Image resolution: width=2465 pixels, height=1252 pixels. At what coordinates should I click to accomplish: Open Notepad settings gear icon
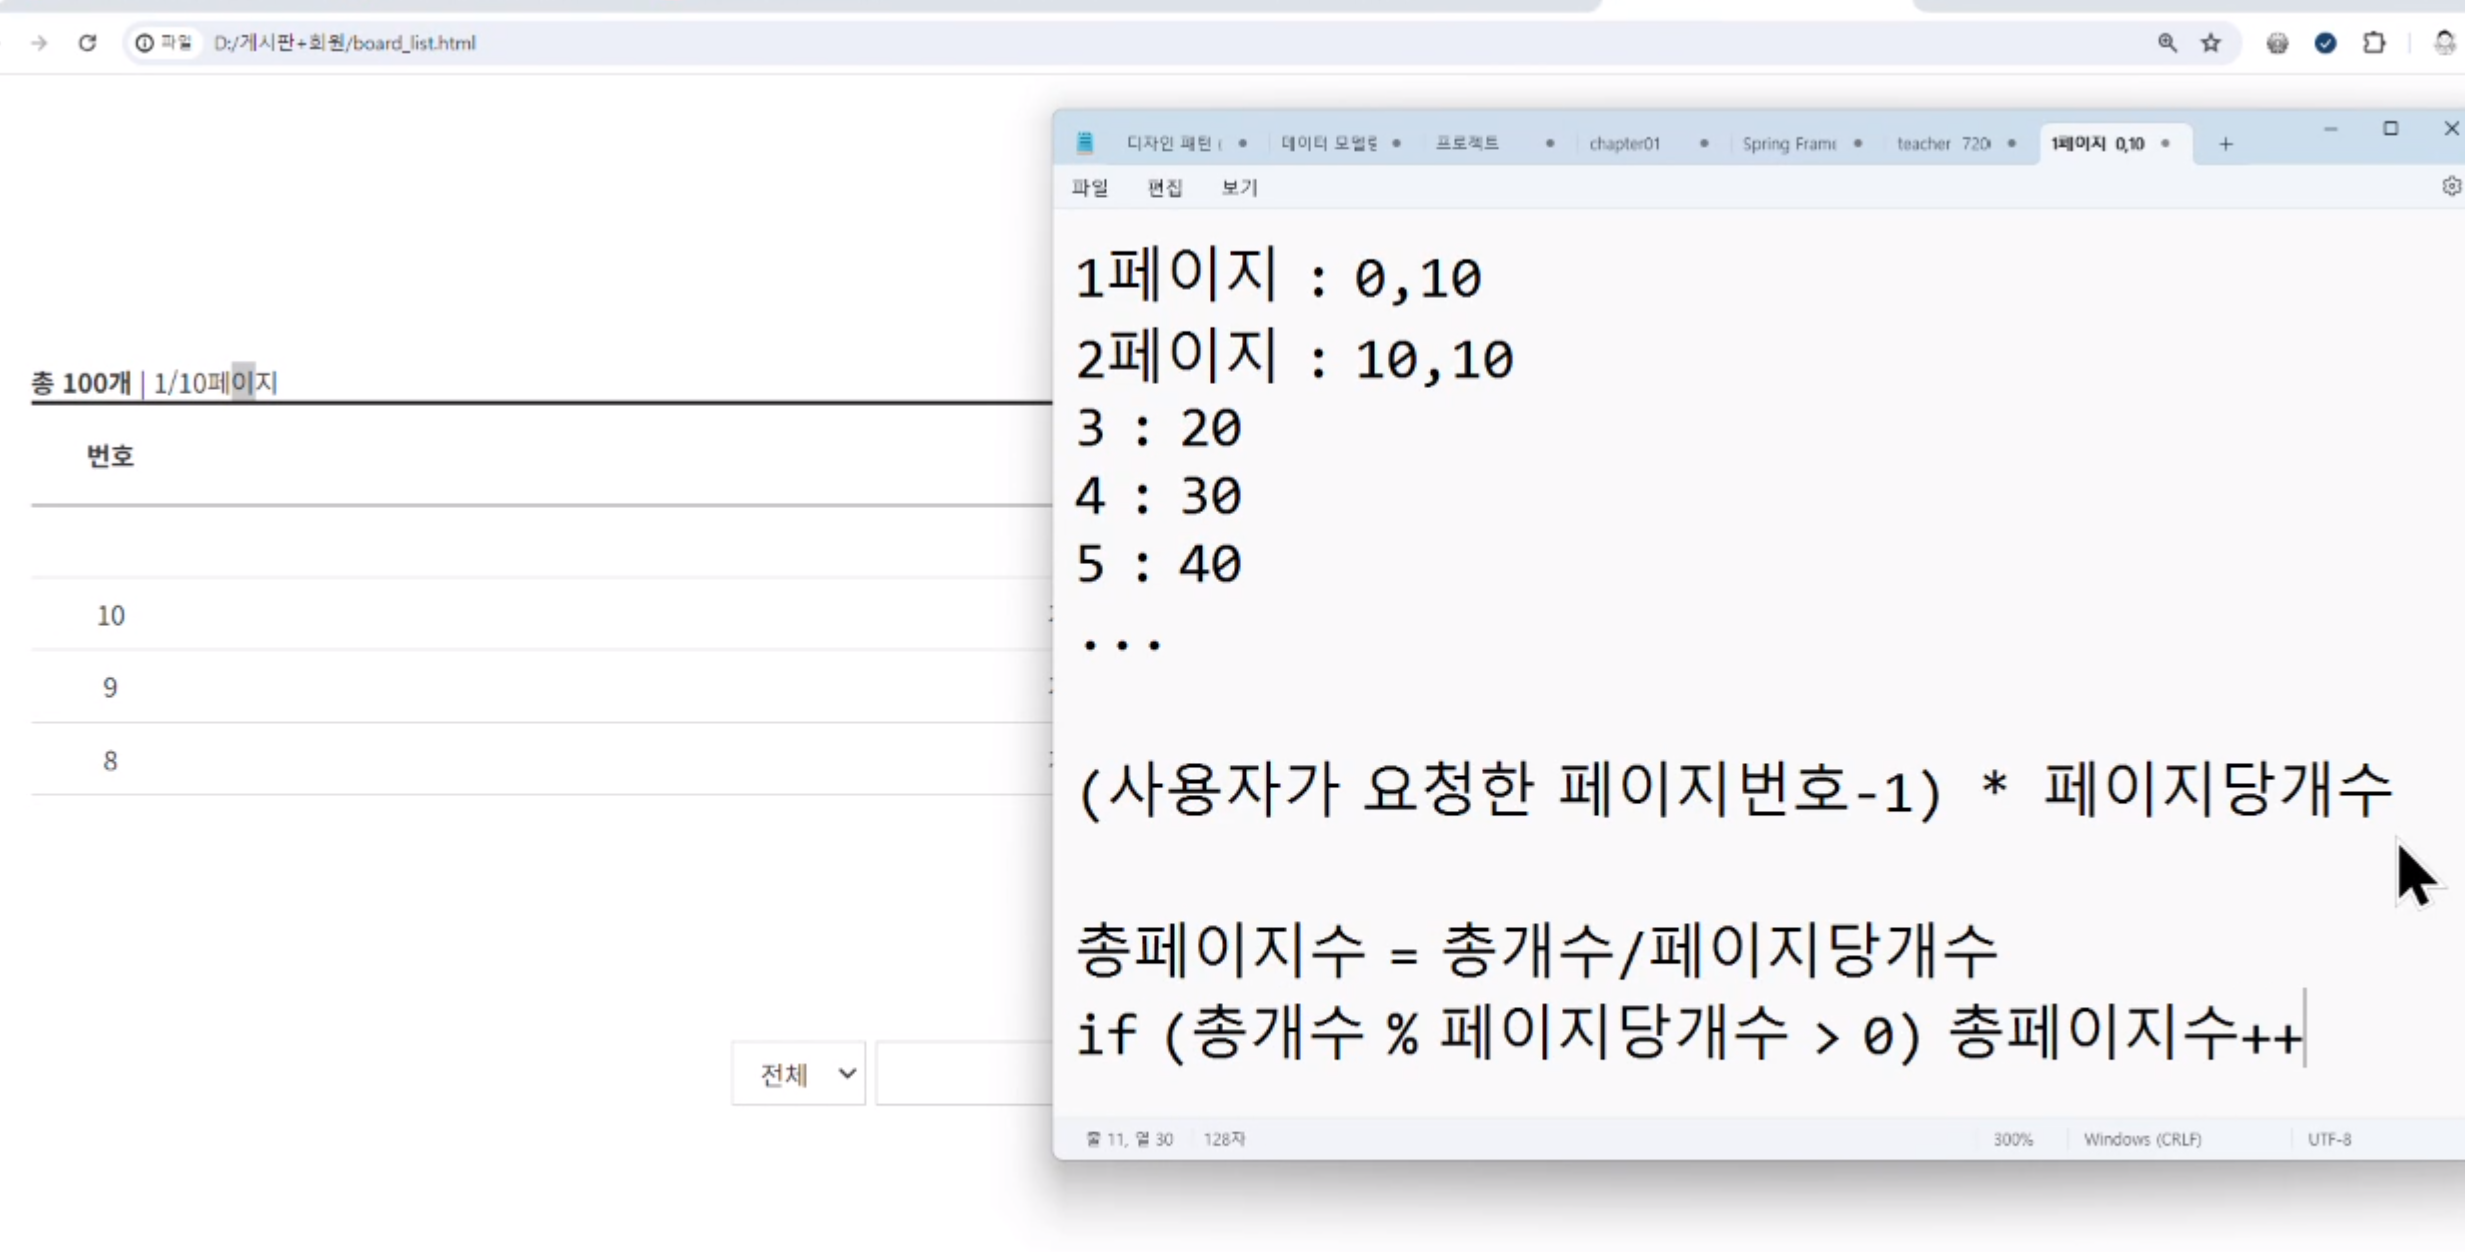click(2450, 187)
